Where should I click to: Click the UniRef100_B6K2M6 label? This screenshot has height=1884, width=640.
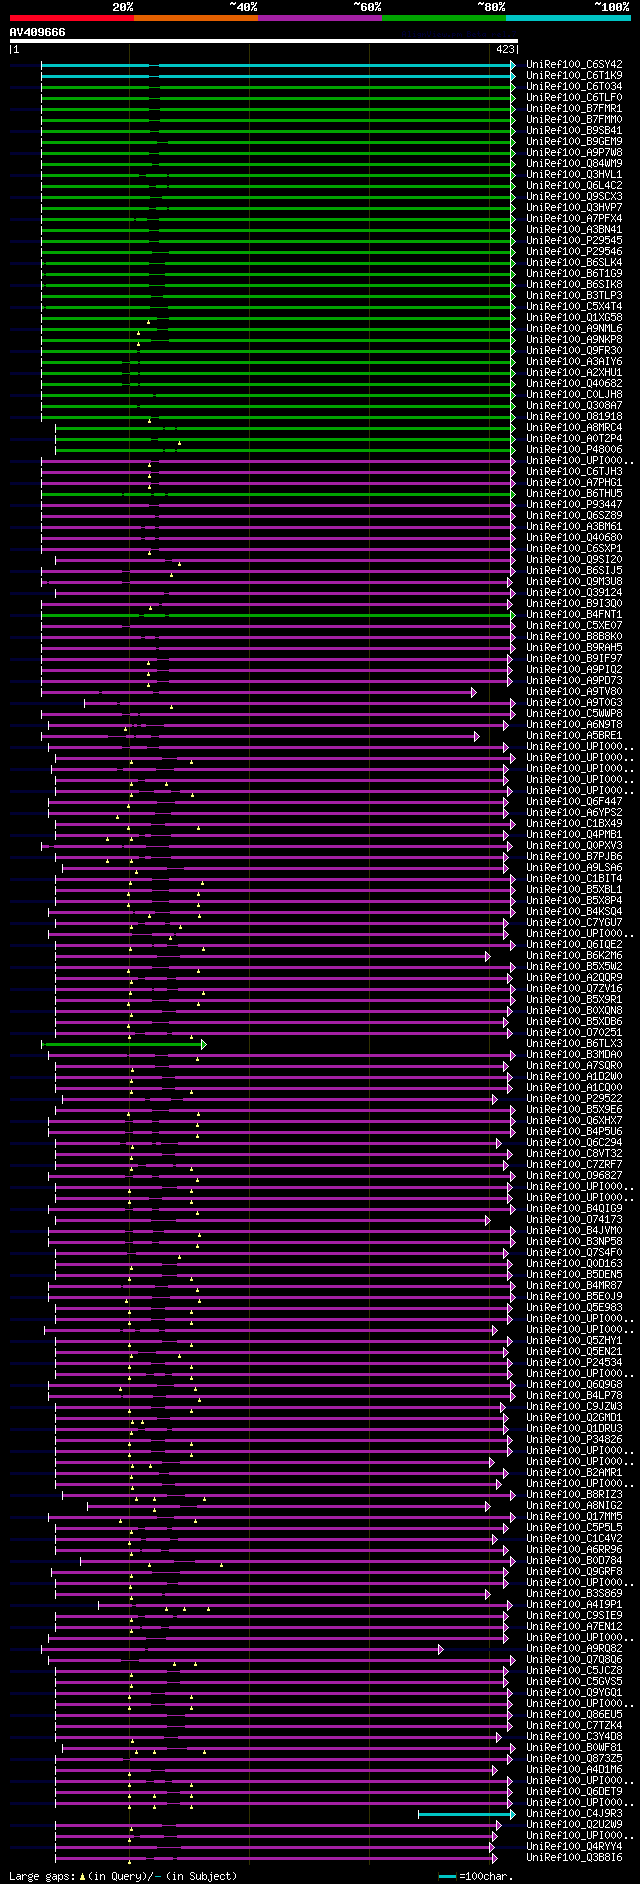[x=574, y=955]
